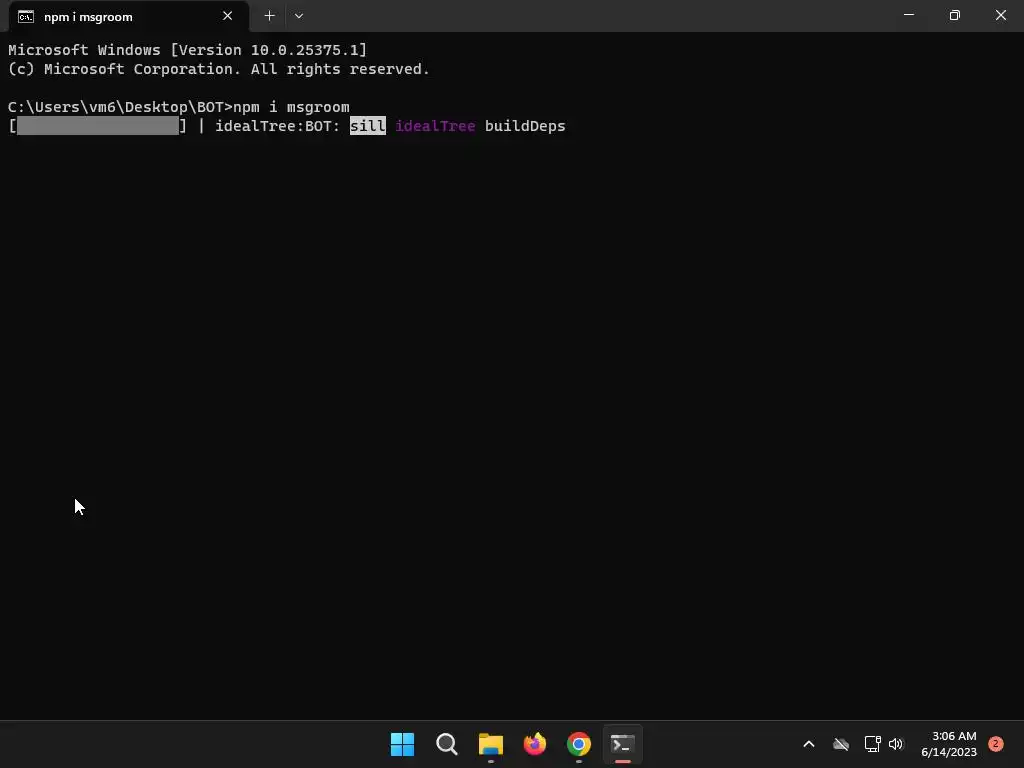
Task: Open taskbar Search
Action: [x=447, y=744]
